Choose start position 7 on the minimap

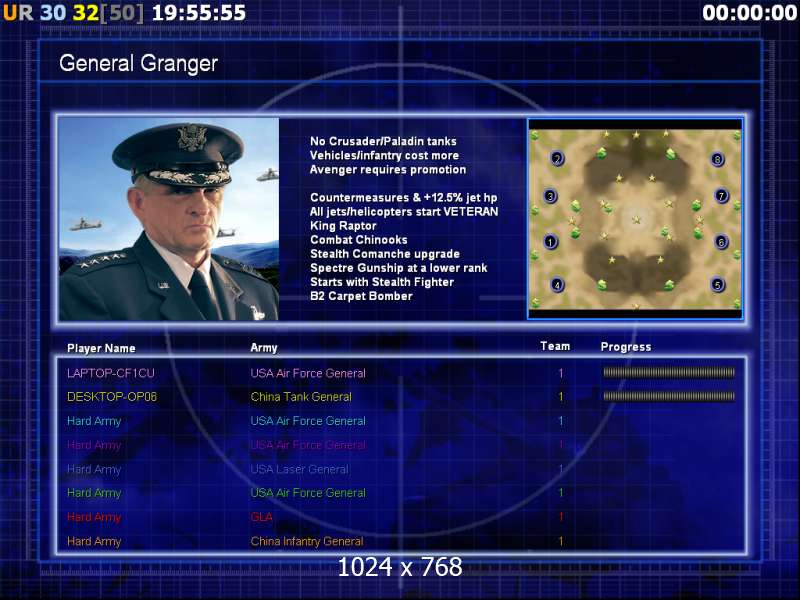click(721, 195)
